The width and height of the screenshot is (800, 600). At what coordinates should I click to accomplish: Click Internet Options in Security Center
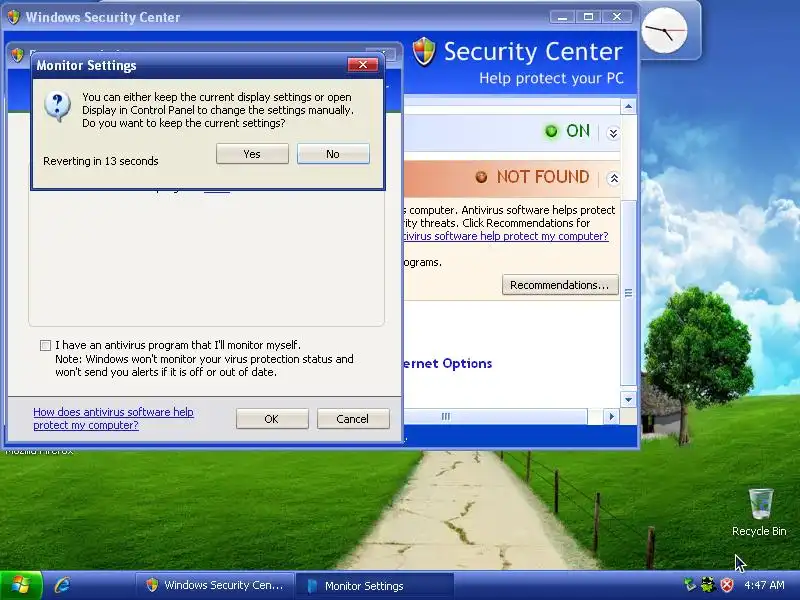[447, 363]
